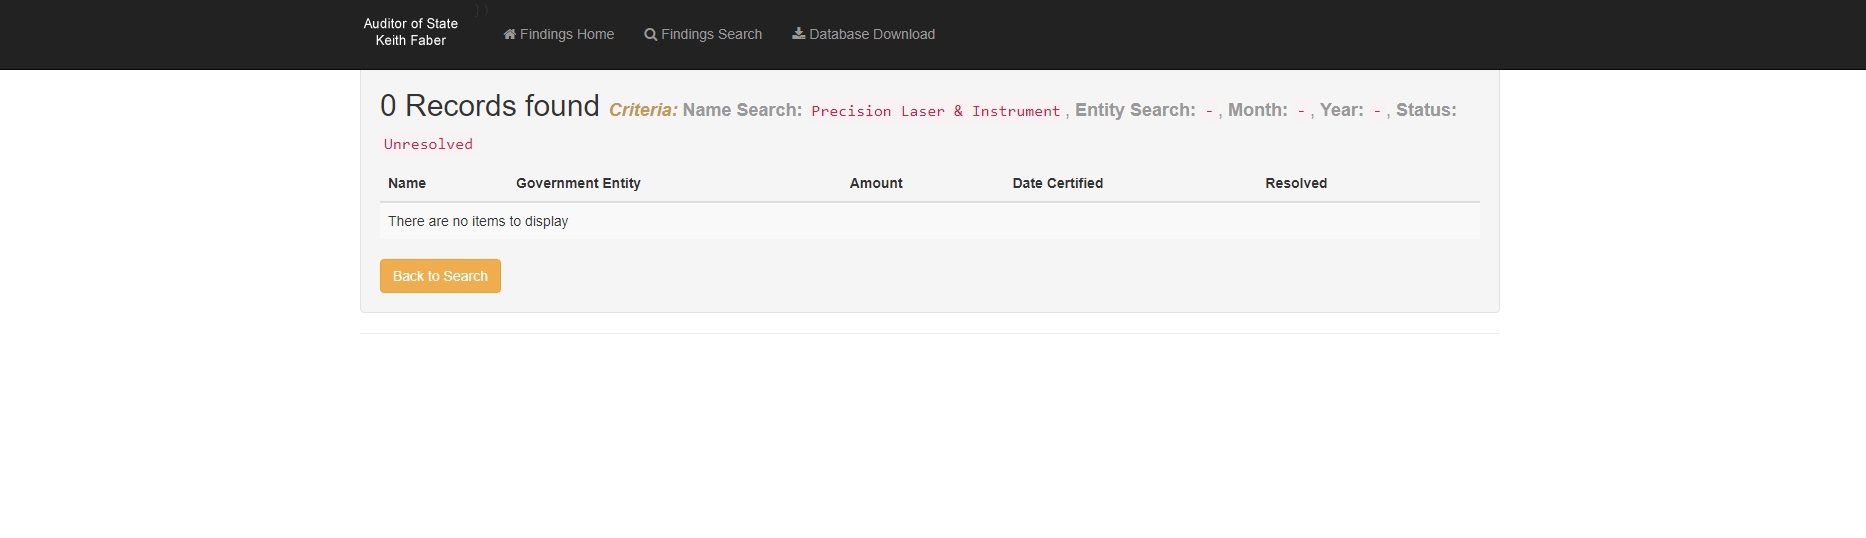Click the house icon beside Findings Home

[x=509, y=34]
